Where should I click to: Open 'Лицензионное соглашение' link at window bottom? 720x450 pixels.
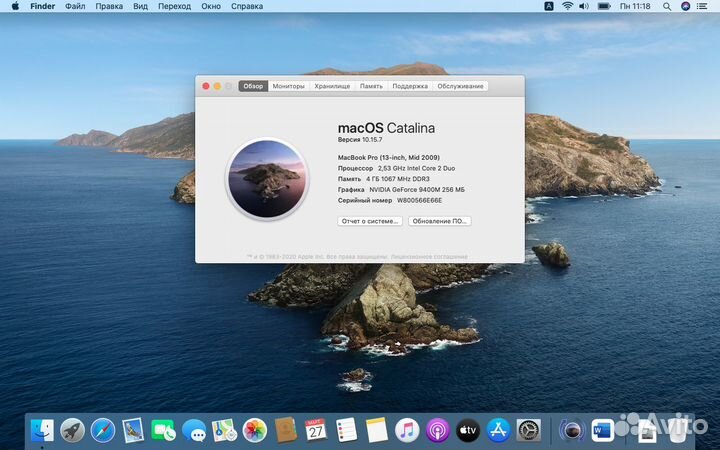coord(429,257)
